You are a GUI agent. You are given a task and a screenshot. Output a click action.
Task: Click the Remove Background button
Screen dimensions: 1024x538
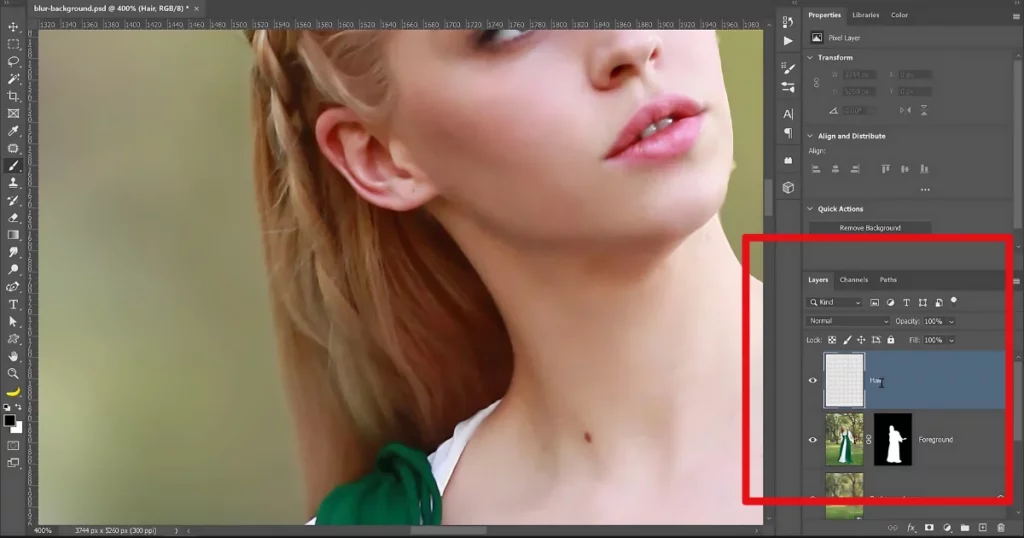coord(870,228)
